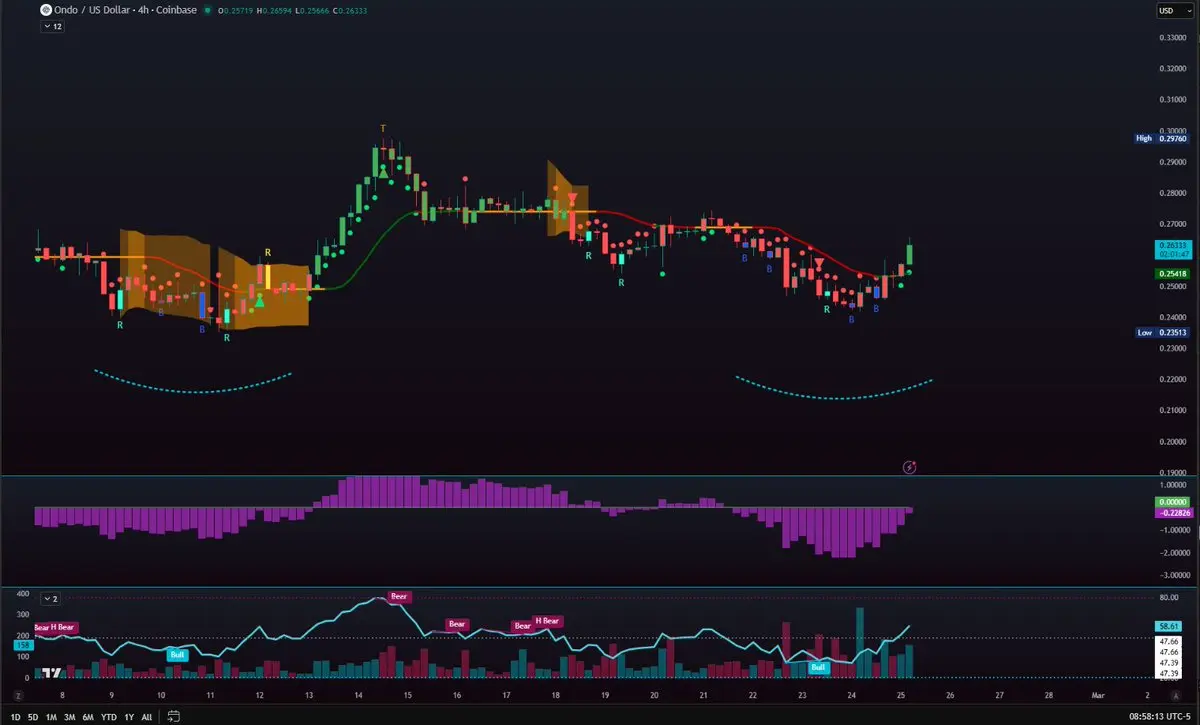This screenshot has width=1200, height=725.
Task: Click the Mar label on the time axis
Action: coord(1098,694)
